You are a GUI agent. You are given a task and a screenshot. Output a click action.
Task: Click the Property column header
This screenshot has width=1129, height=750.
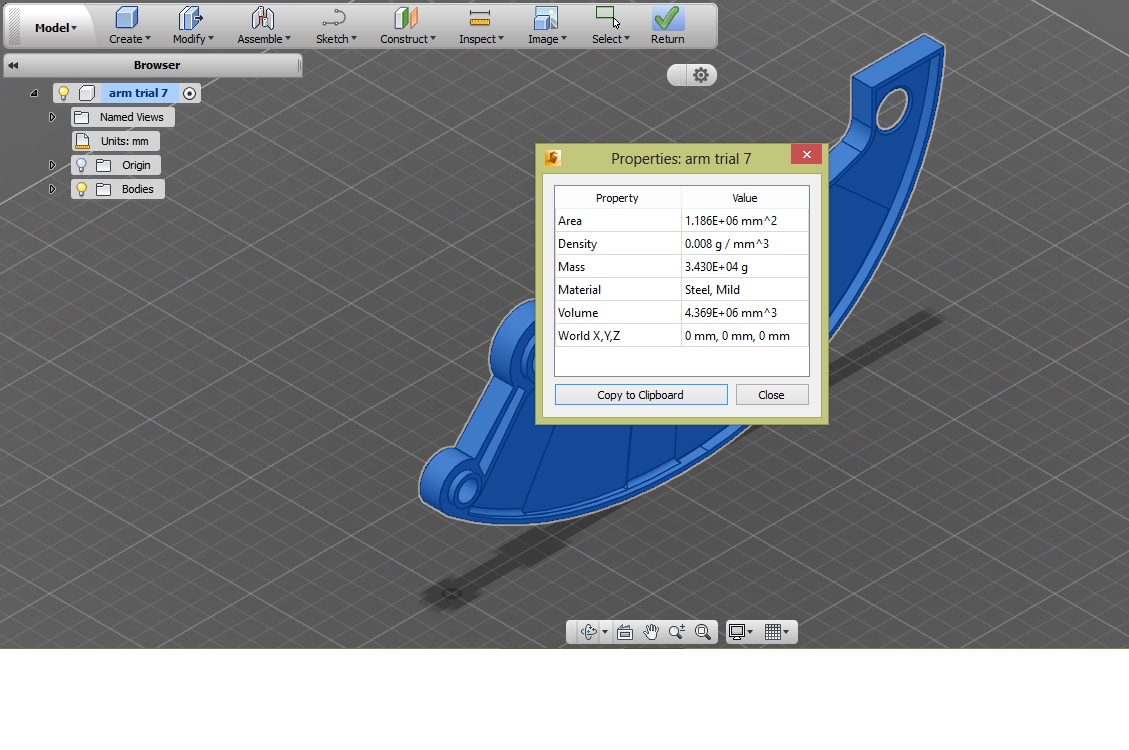pyautogui.click(x=617, y=198)
